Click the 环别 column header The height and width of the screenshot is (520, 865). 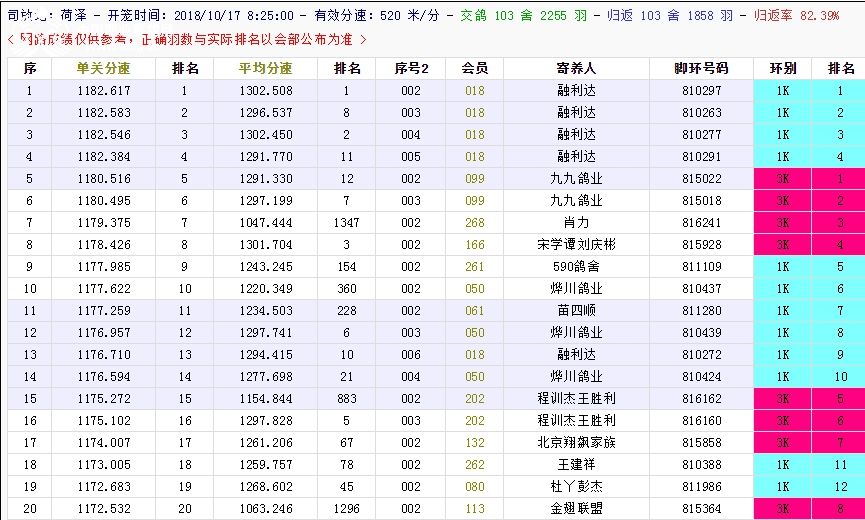783,68
